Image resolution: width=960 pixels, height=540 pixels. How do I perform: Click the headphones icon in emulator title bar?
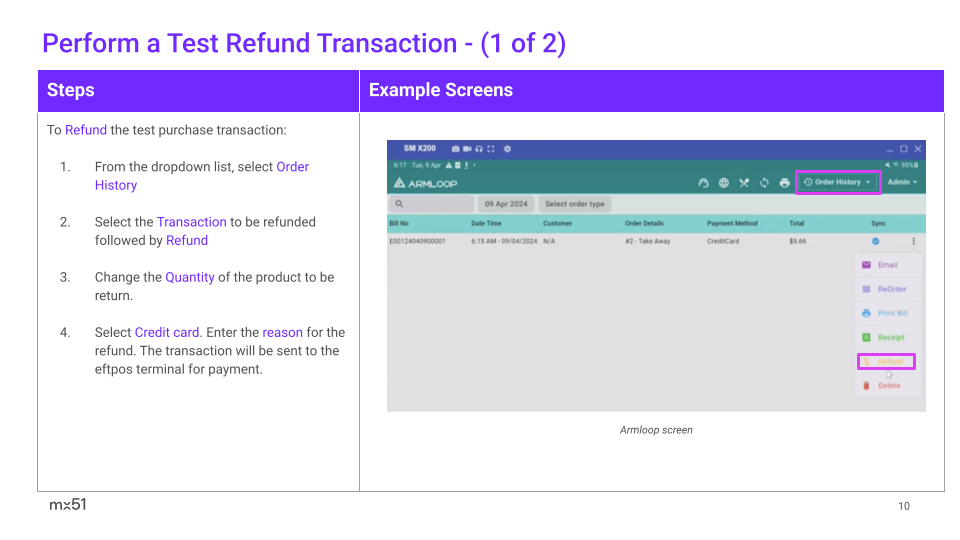pyautogui.click(x=479, y=149)
